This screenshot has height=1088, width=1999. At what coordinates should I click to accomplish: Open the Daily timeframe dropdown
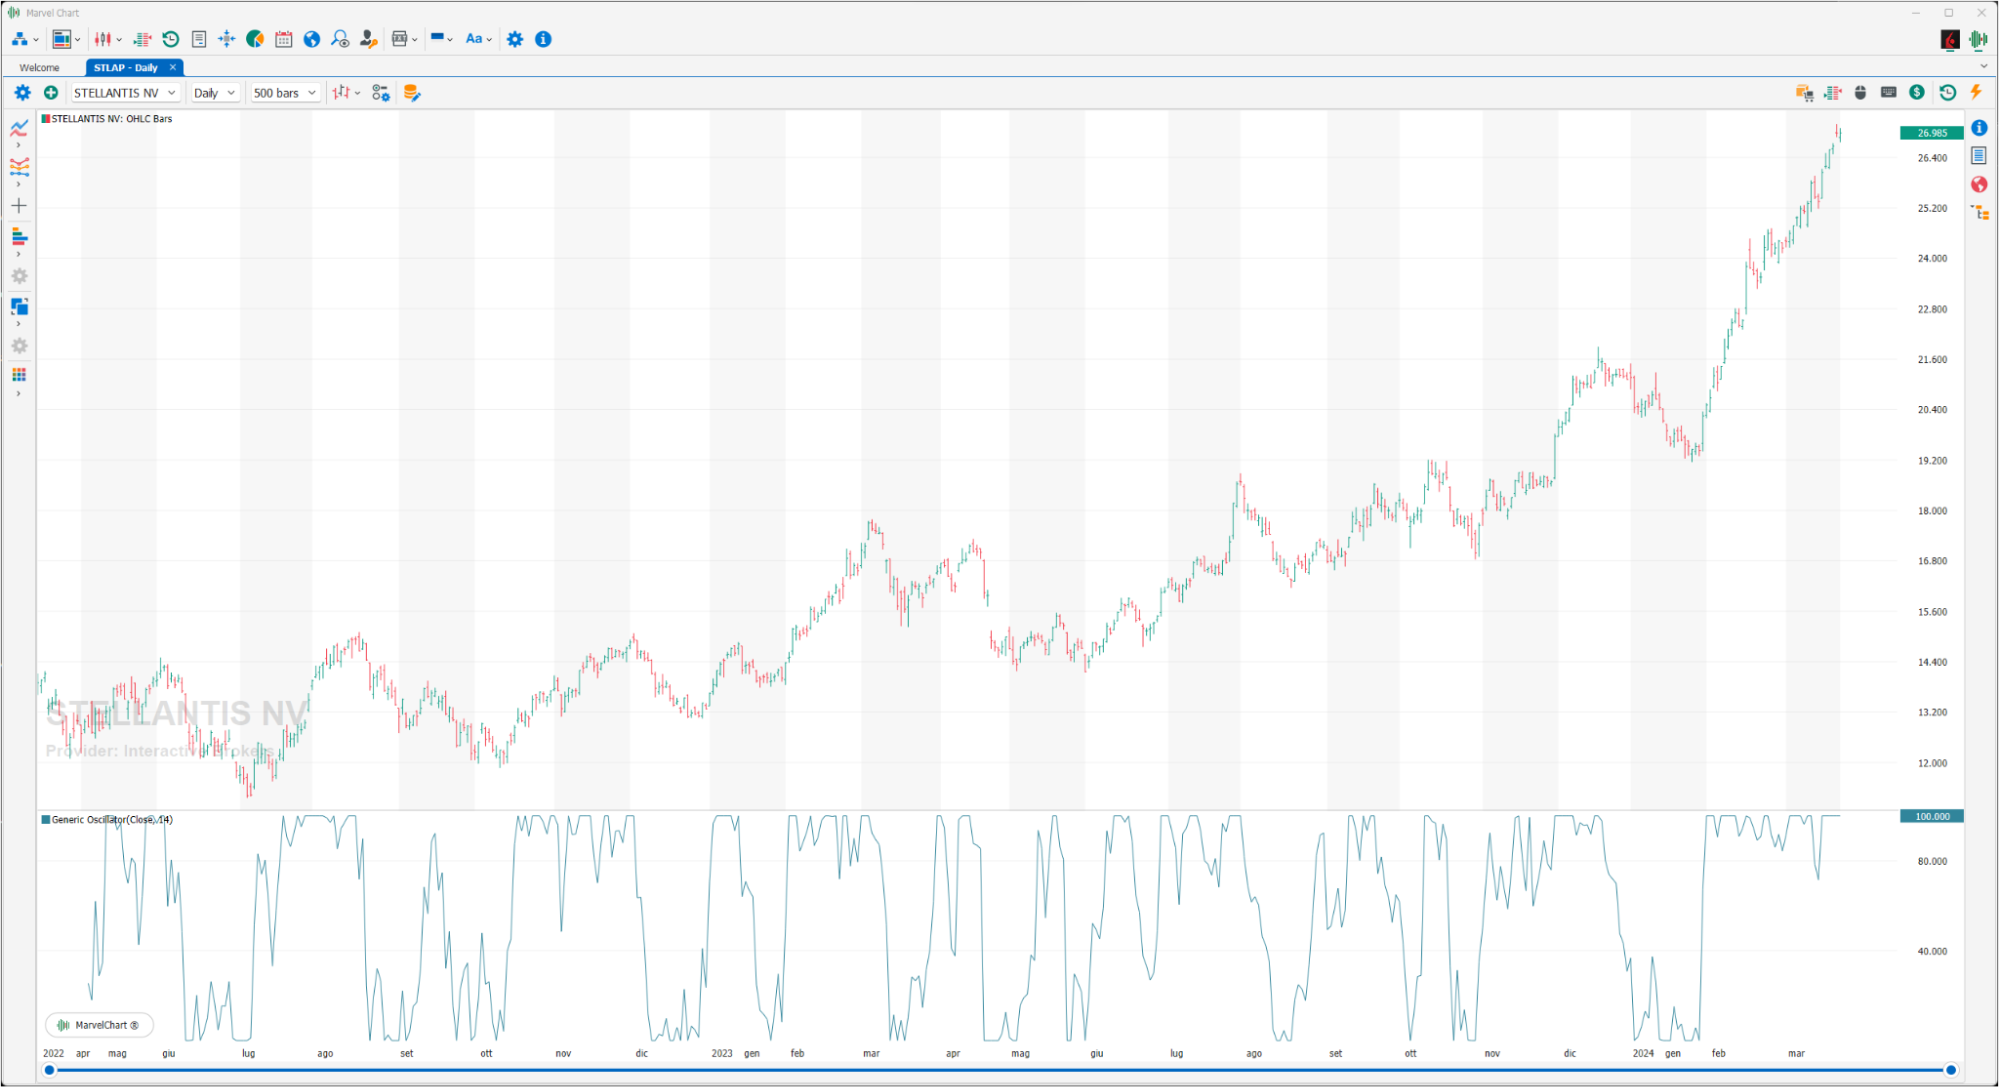(215, 93)
